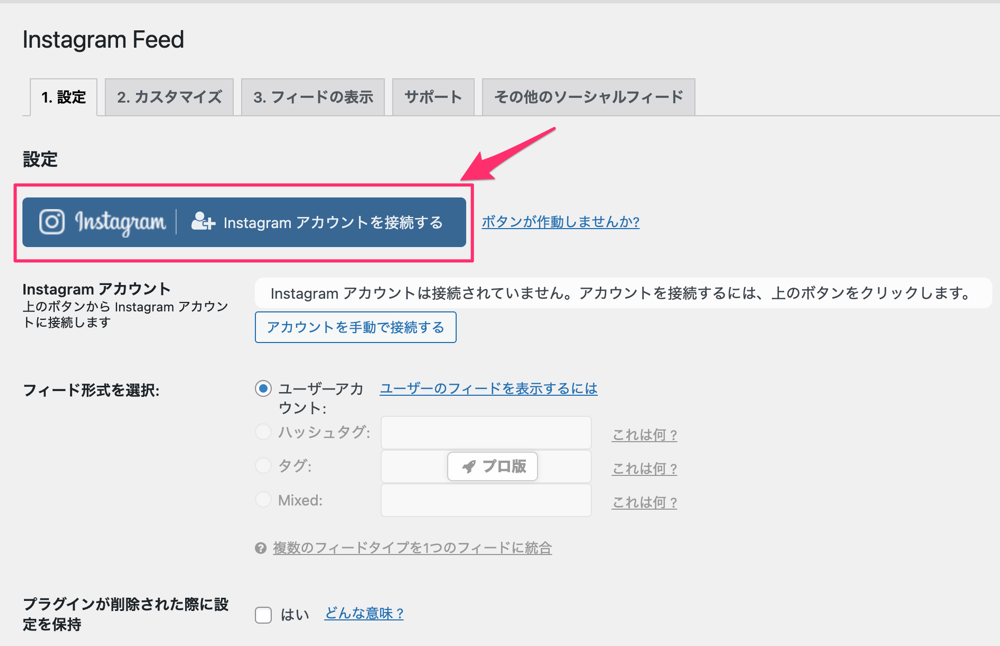Click the Instagram アカウントを接続する button

coord(244,222)
